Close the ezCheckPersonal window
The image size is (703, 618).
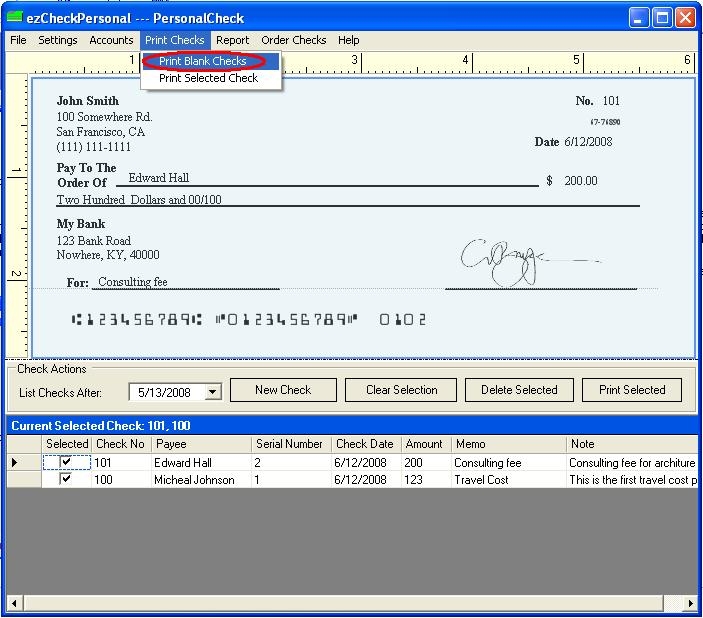pos(685,18)
